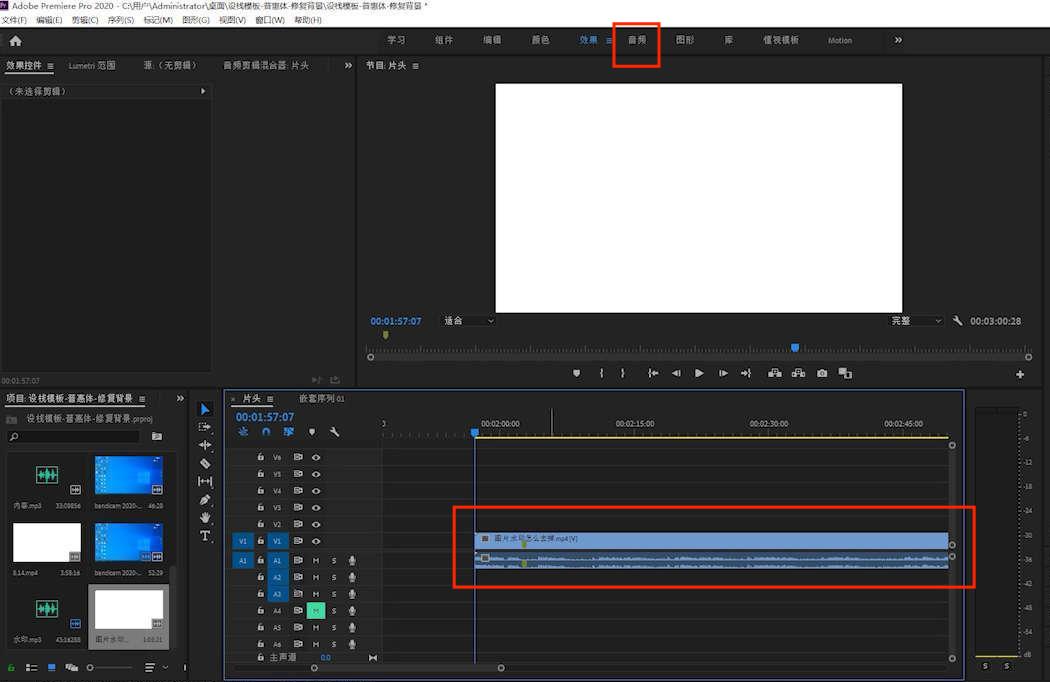
Task: Click the Home icon
Action: click(15, 41)
